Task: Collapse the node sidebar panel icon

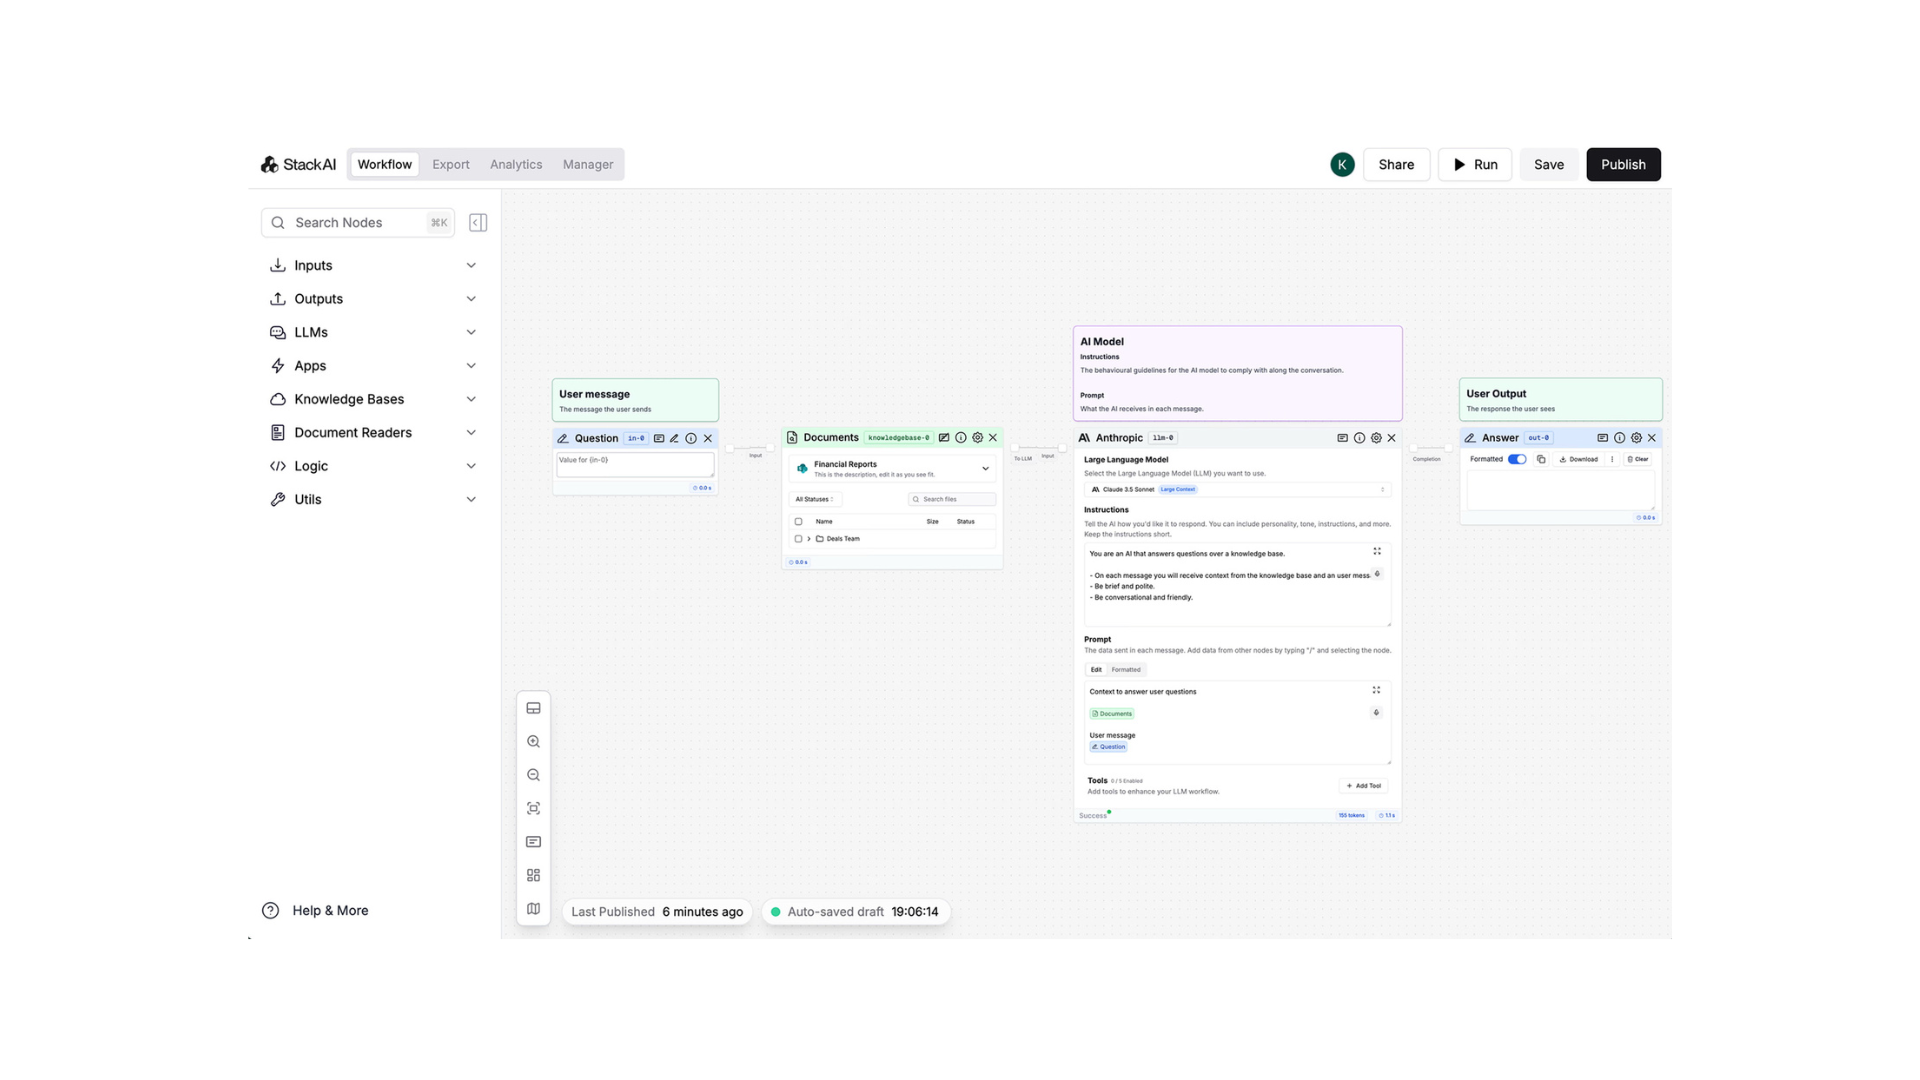Action: click(x=478, y=222)
